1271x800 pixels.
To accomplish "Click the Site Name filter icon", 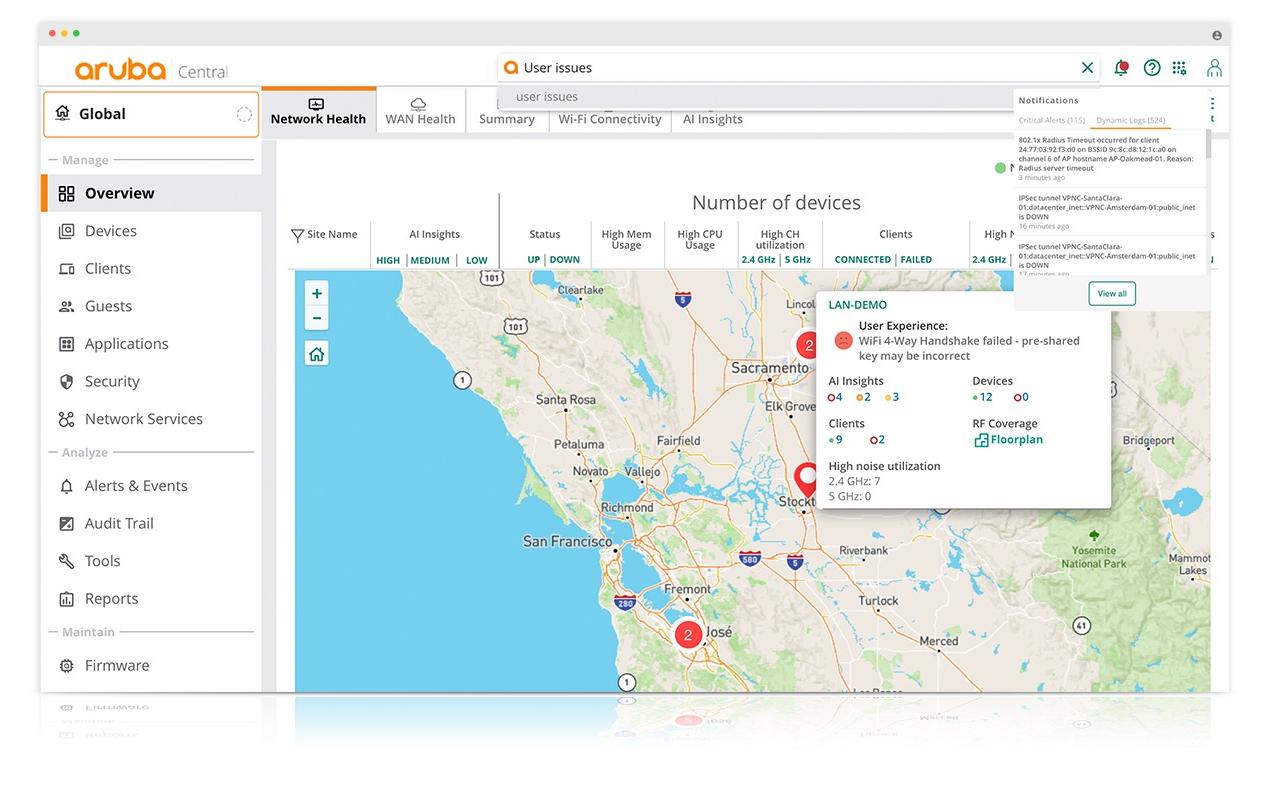I will point(297,236).
